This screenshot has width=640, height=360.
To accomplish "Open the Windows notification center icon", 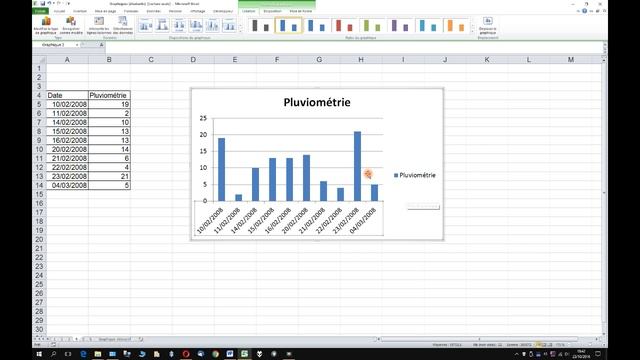I will (x=598, y=354).
